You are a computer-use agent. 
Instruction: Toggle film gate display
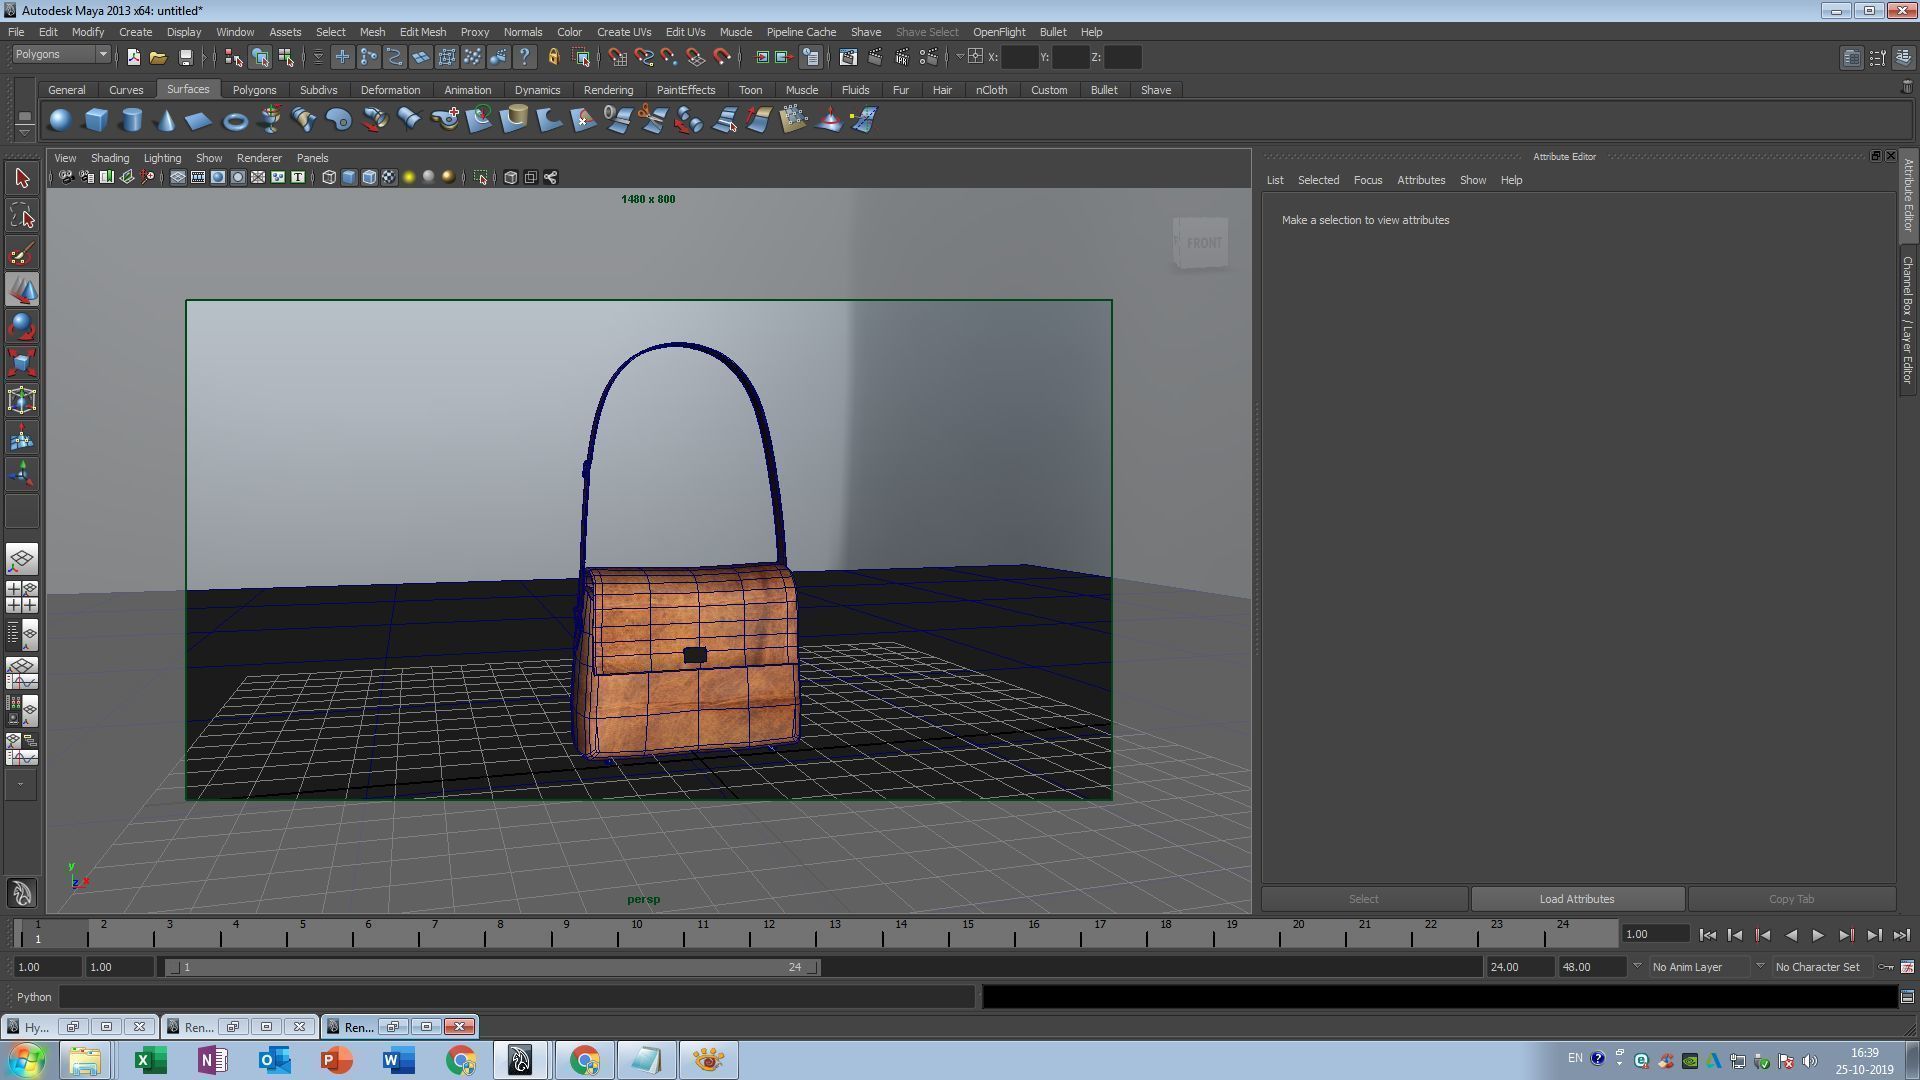[x=197, y=177]
